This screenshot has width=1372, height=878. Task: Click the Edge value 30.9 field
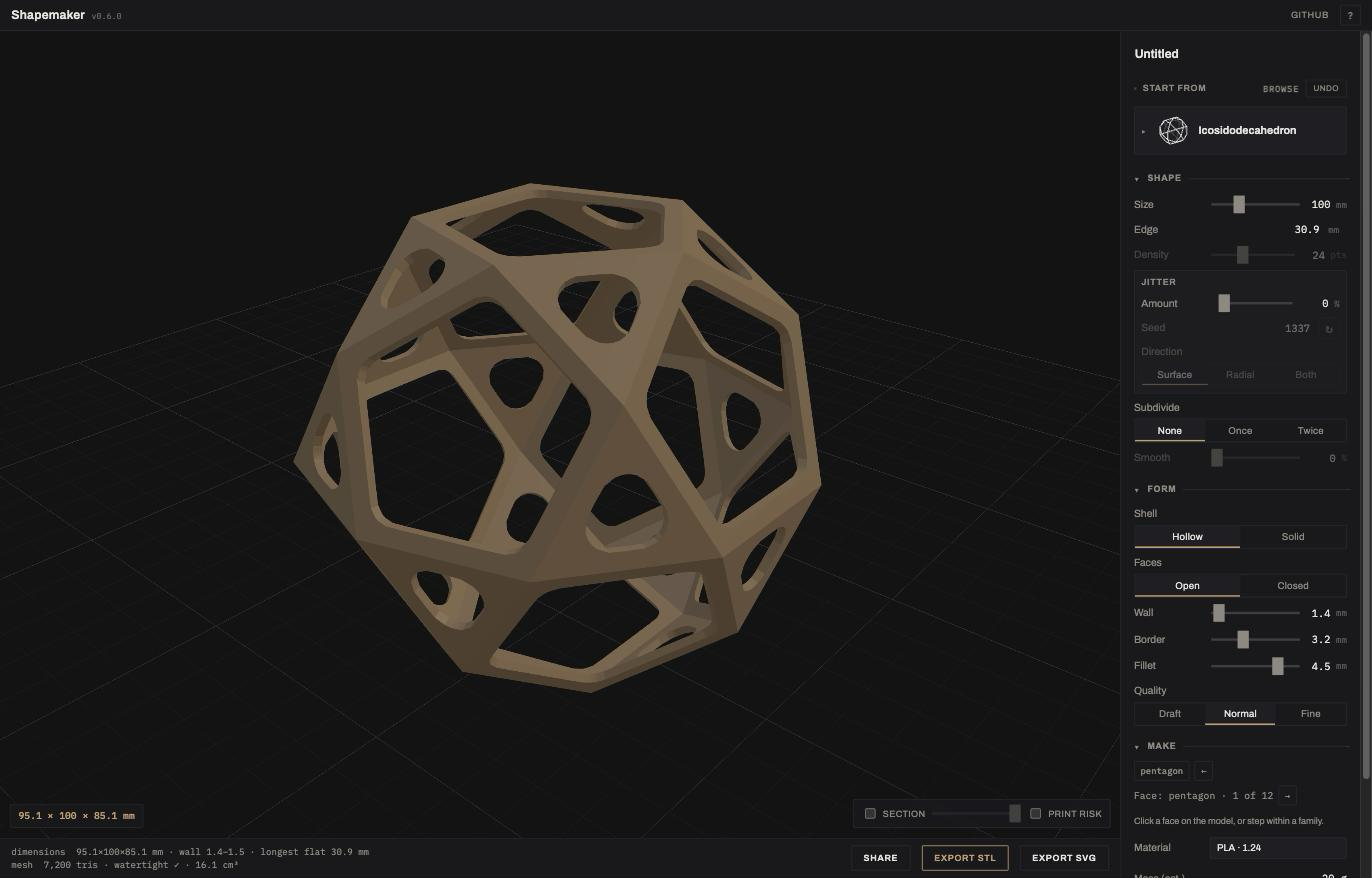tap(1306, 230)
